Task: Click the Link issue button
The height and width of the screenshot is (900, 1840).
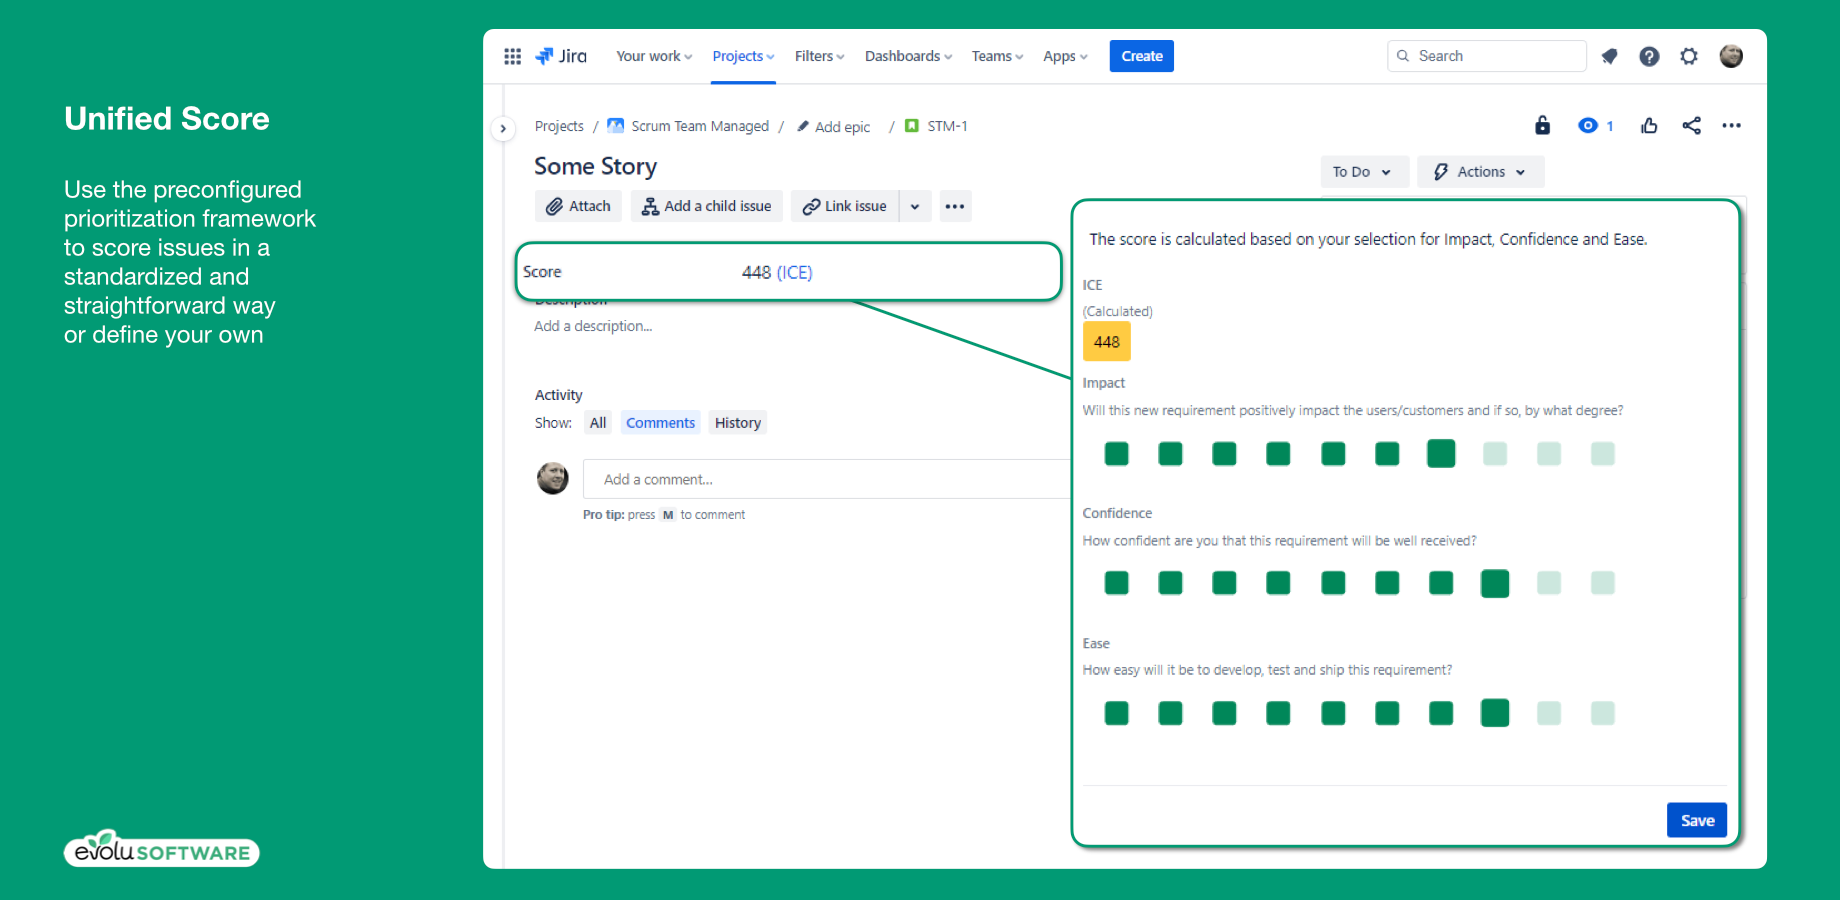Action: [845, 206]
